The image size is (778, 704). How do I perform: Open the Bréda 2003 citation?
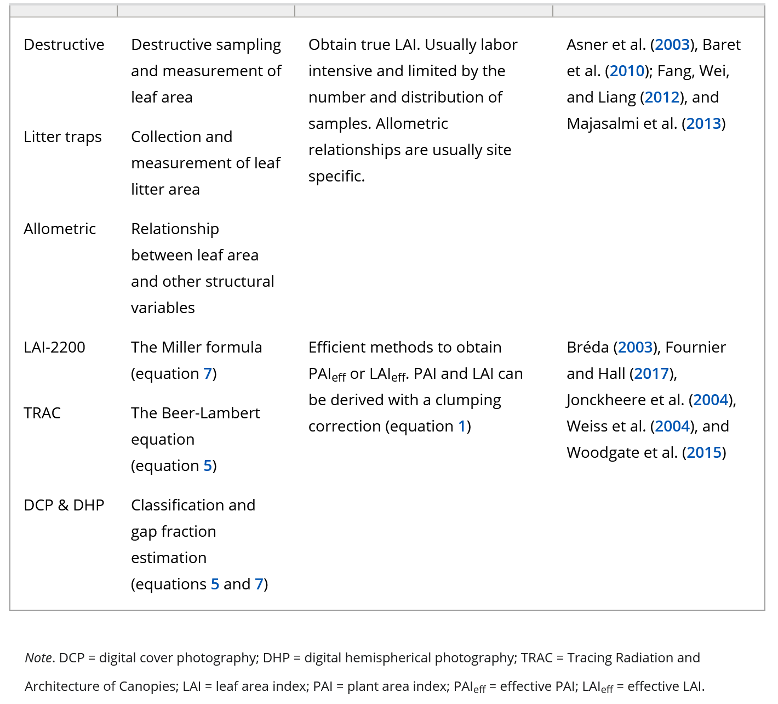coord(635,347)
